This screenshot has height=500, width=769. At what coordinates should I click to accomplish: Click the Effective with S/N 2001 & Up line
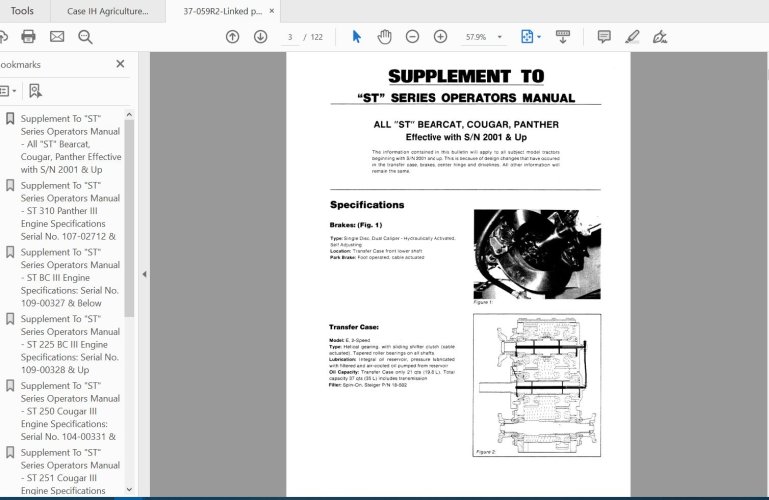point(466,137)
